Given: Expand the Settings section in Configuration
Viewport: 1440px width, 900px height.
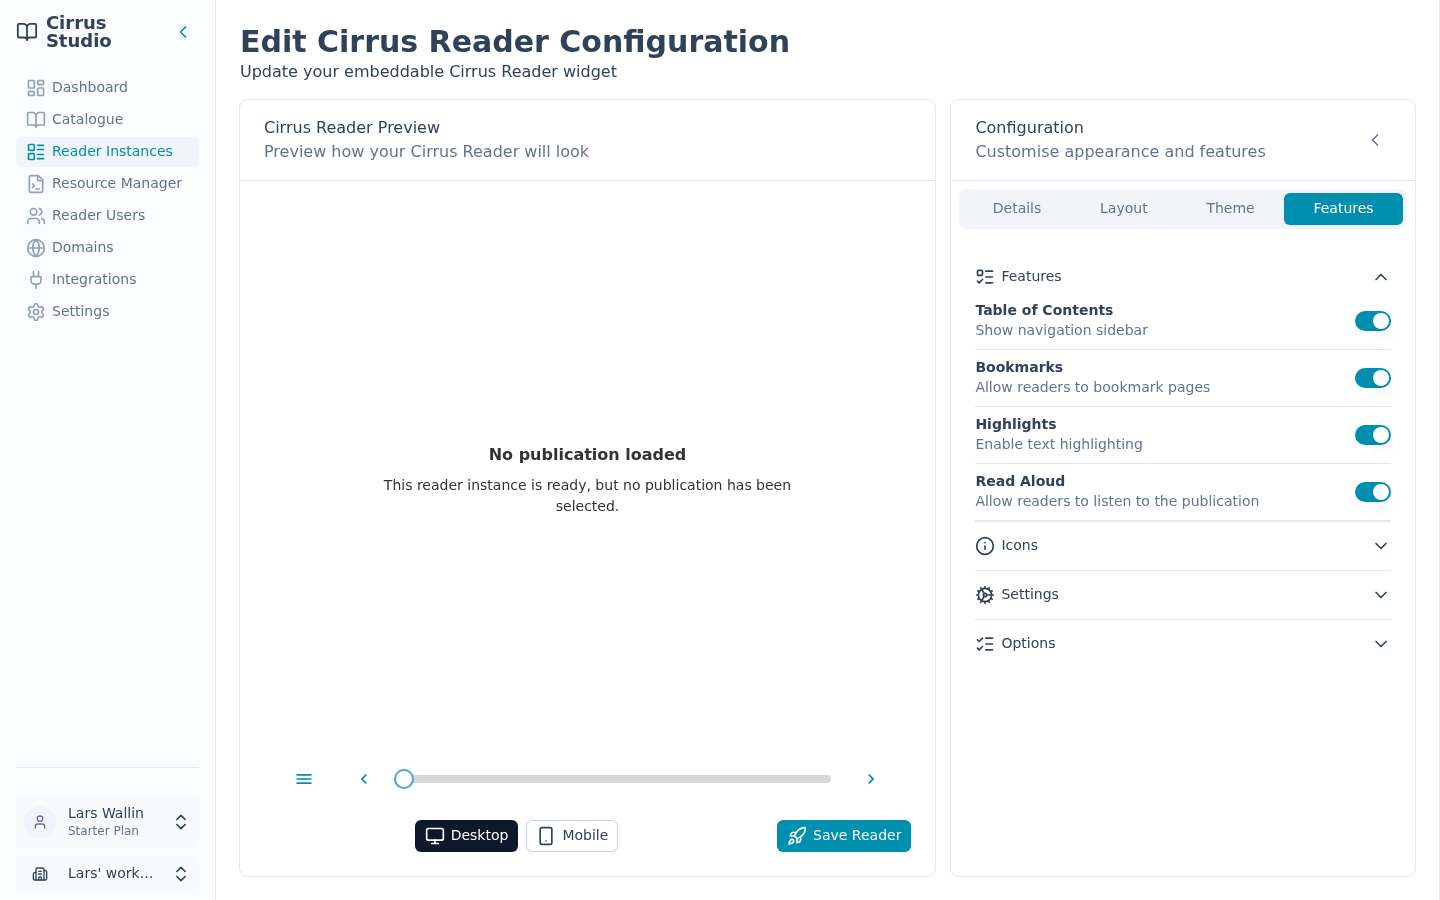Looking at the screenshot, I should tap(1183, 595).
